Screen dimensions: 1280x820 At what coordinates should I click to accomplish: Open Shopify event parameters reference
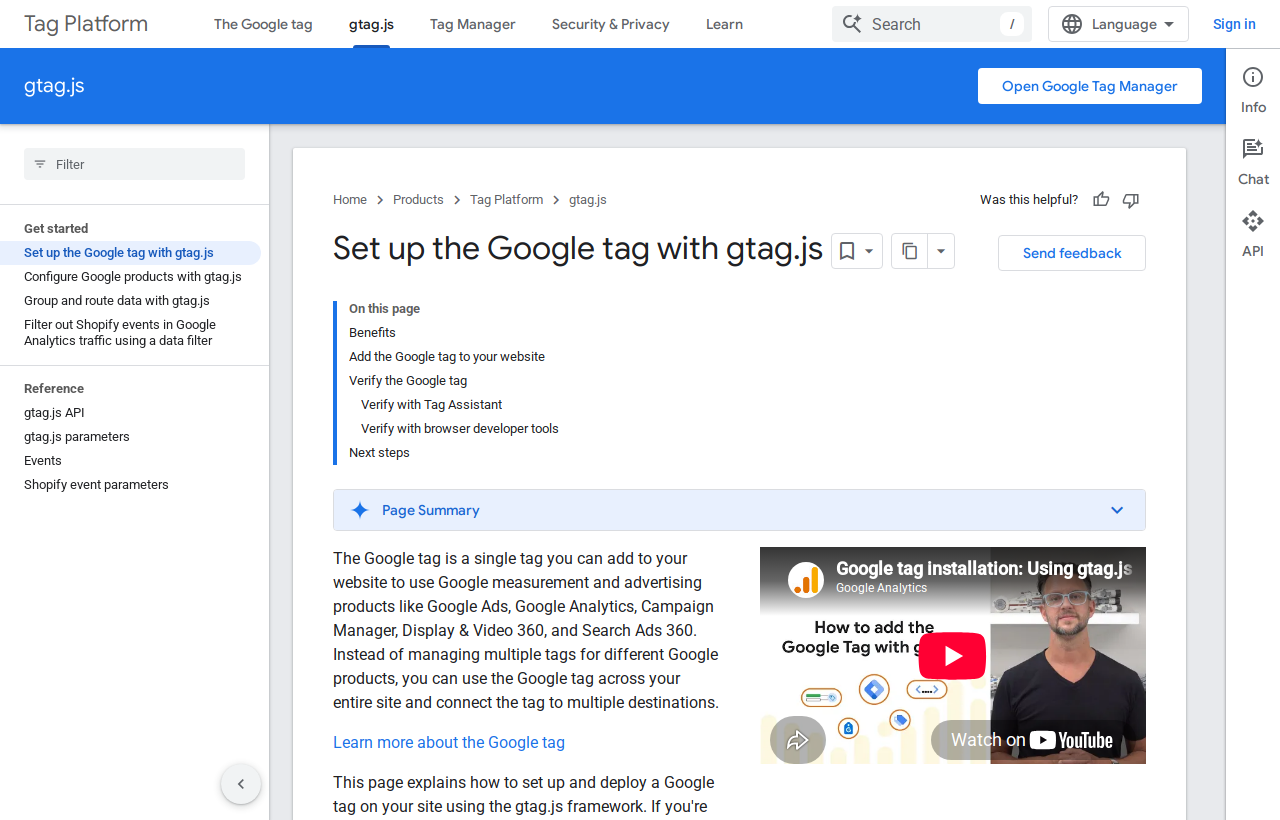click(96, 485)
